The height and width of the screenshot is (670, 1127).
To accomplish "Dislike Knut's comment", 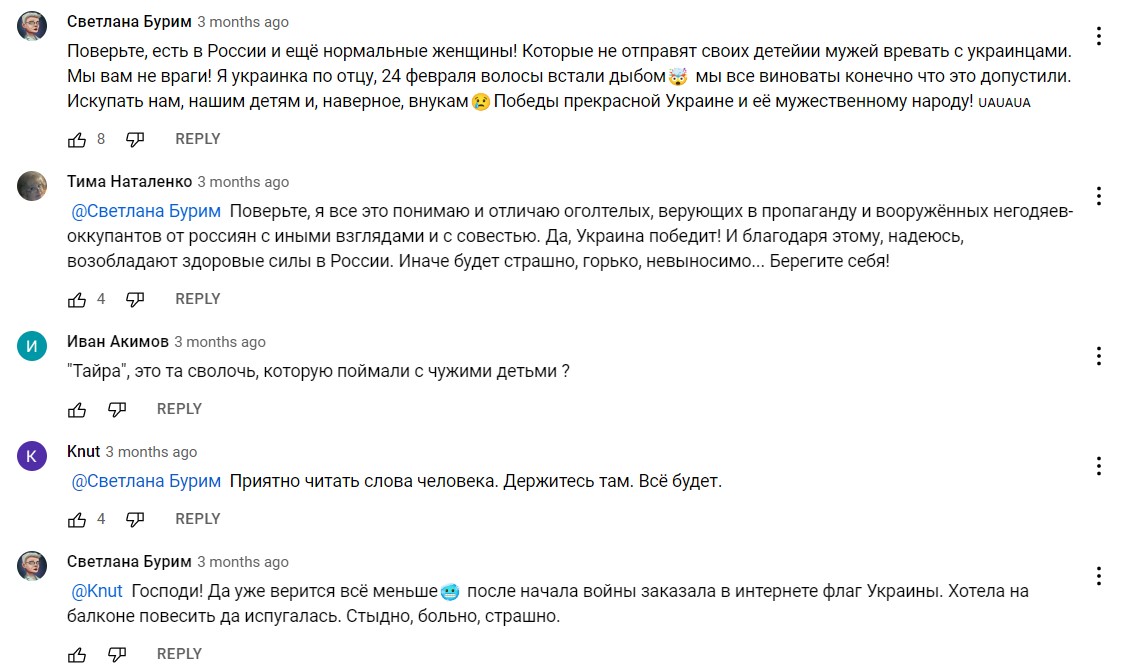I will click(135, 520).
